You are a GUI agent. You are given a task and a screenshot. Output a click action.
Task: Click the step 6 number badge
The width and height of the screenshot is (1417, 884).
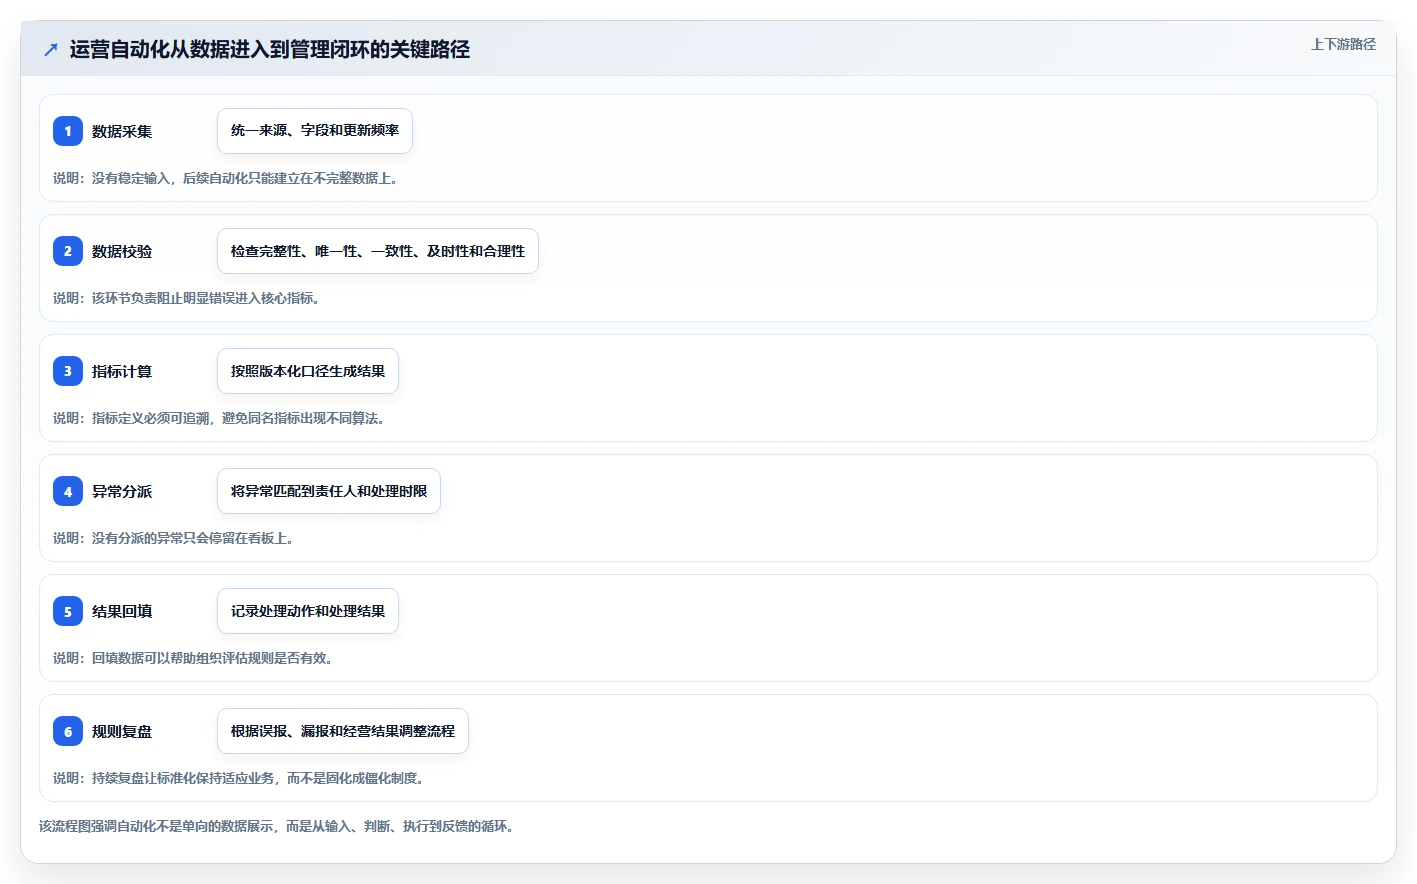(x=68, y=731)
